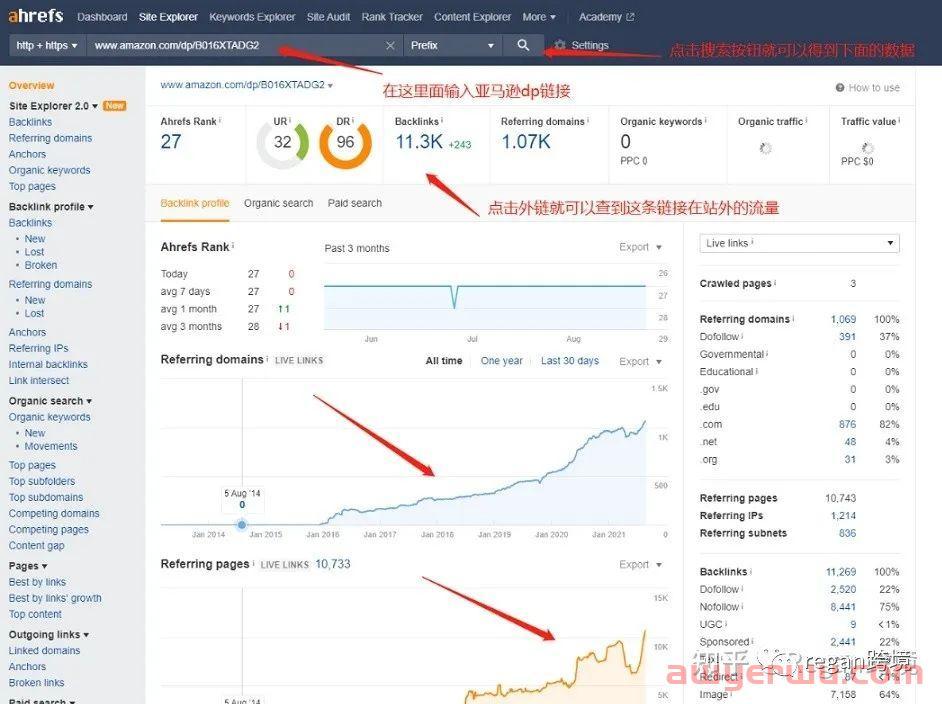Click the 1,214 Referring IPs value
Viewport: 942px width, 704px height.
tap(843, 516)
